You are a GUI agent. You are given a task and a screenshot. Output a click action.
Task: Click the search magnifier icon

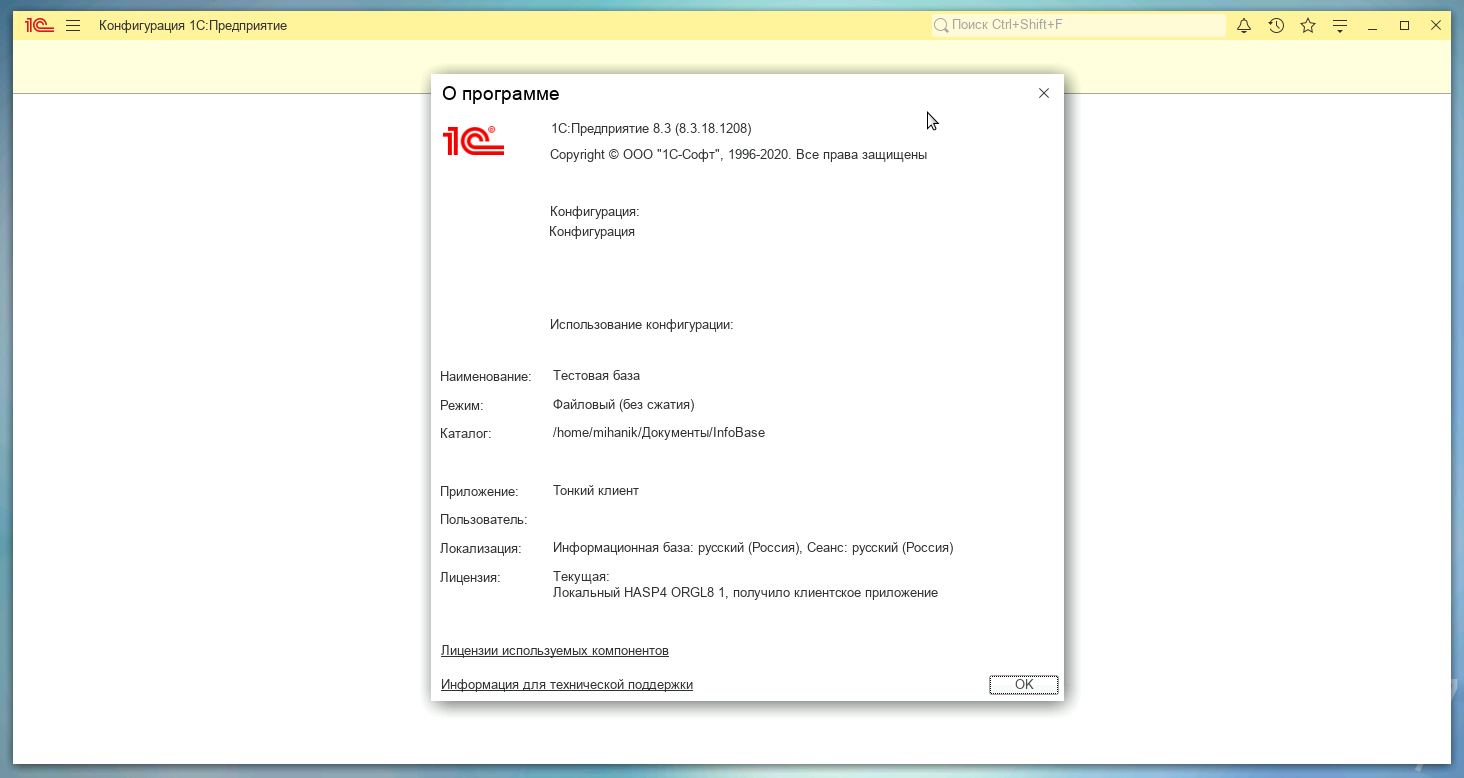[x=941, y=25]
